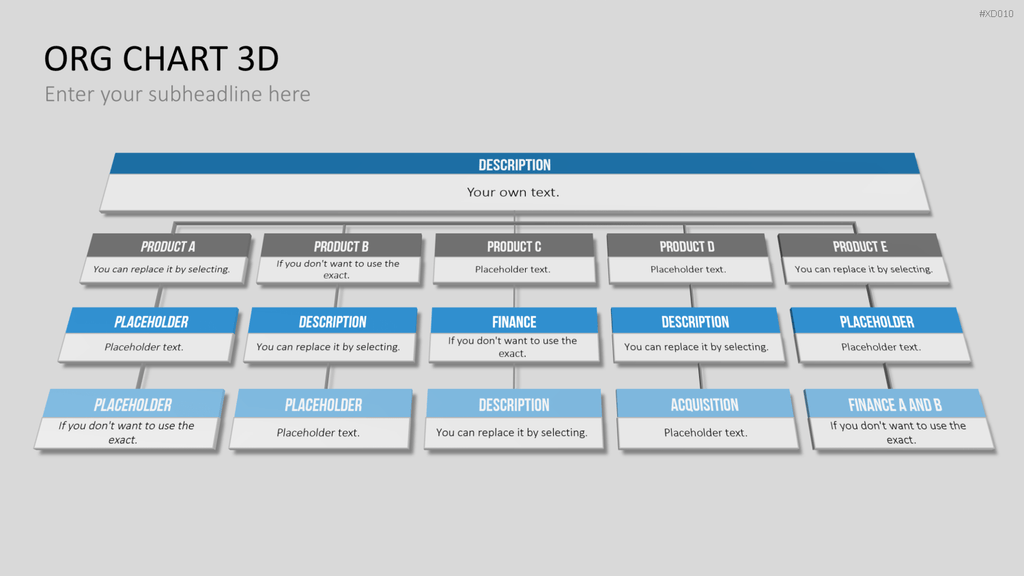Select the PRODUCT A box
This screenshot has height=576, width=1024.
[166, 258]
